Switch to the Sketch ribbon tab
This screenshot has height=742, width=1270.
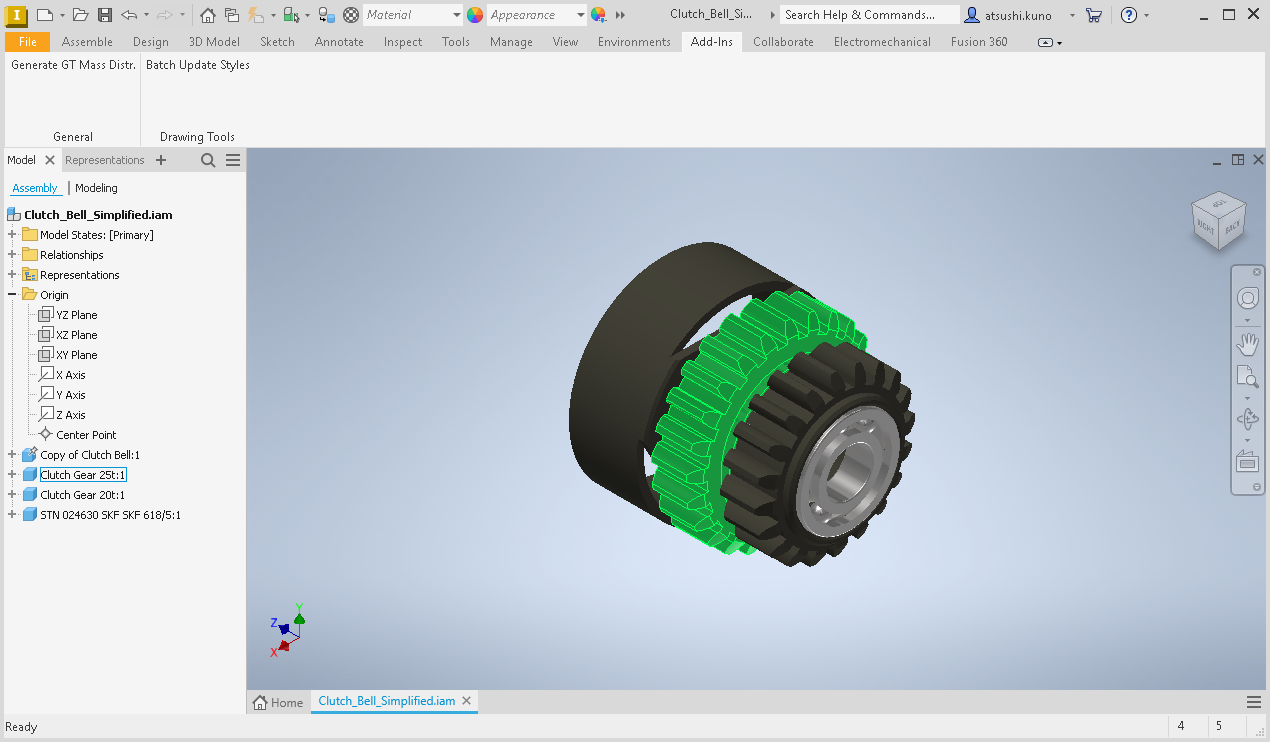pos(277,42)
